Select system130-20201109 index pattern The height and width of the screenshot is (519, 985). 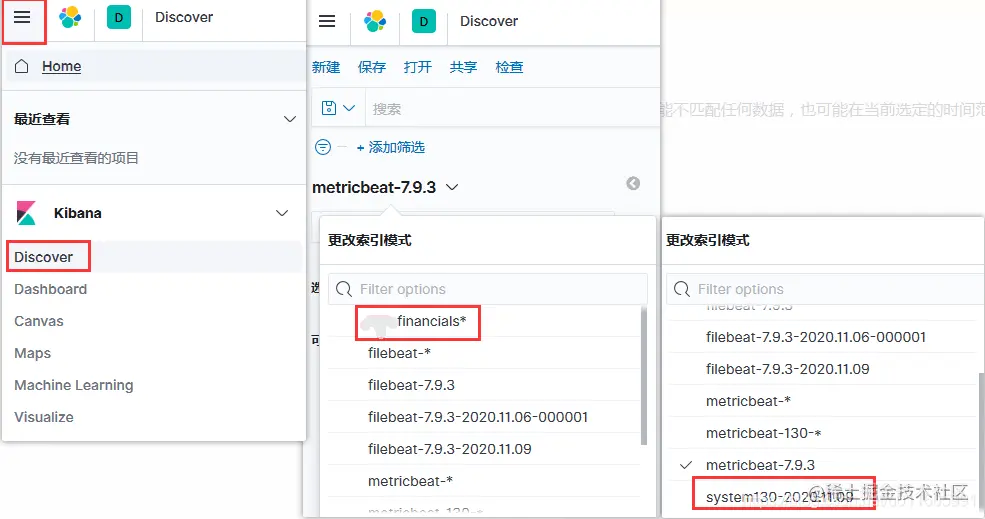click(780, 497)
